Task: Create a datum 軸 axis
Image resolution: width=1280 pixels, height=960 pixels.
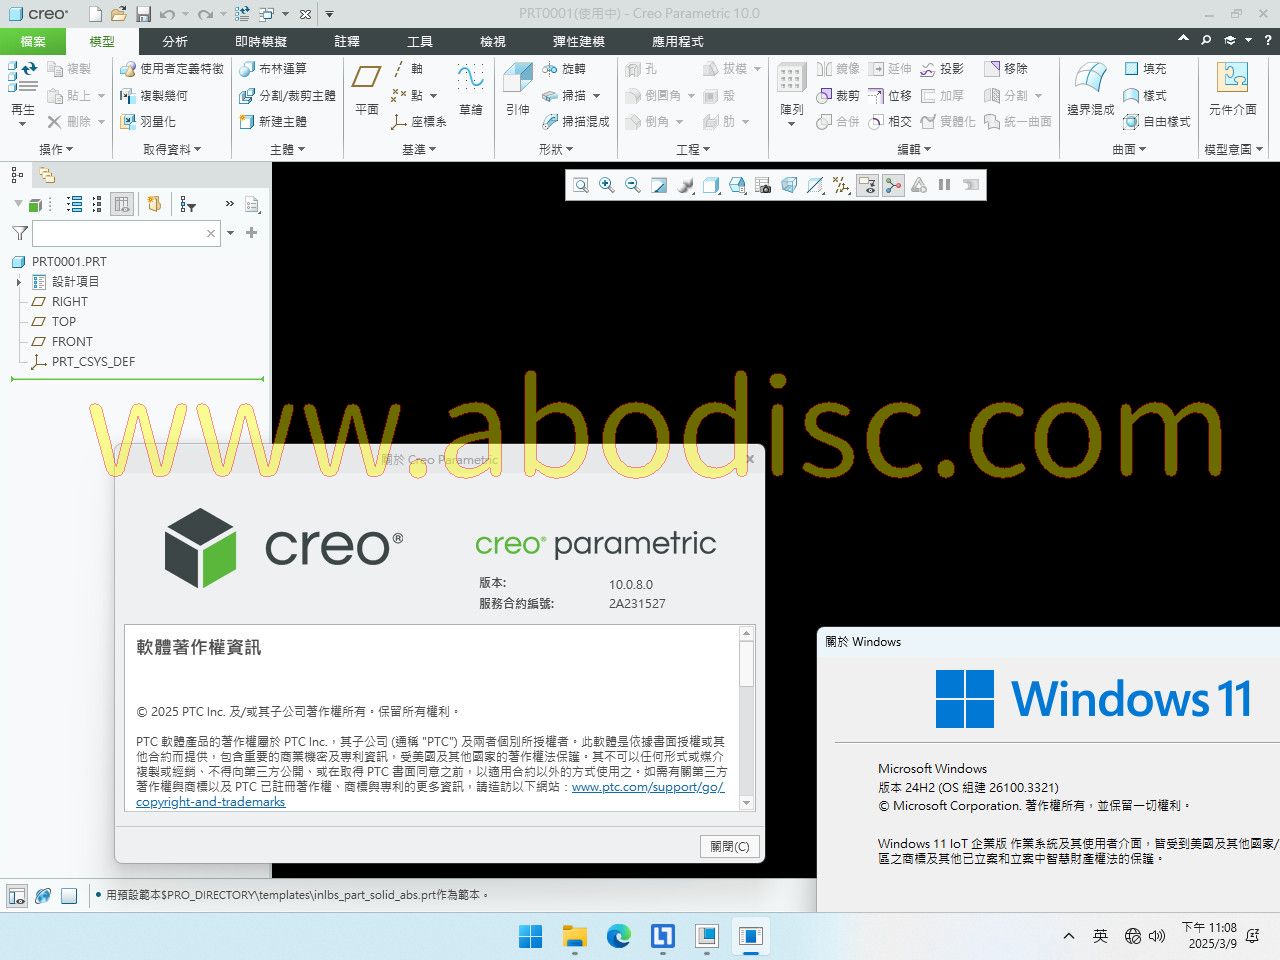Action: pos(407,69)
